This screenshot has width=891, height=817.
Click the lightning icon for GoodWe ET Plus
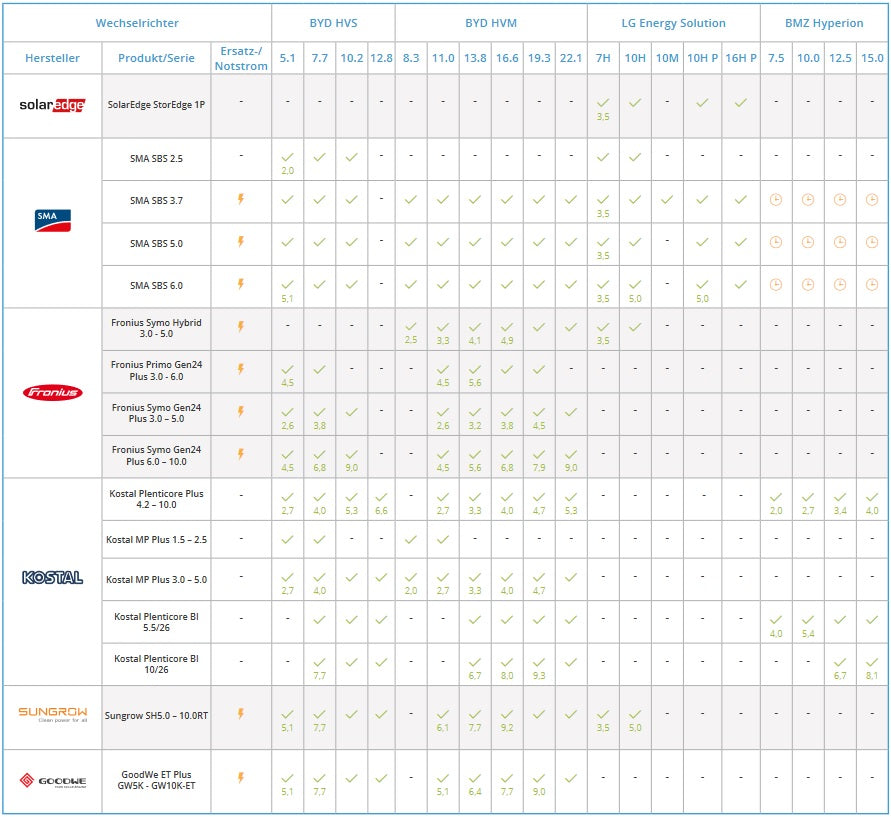240,777
